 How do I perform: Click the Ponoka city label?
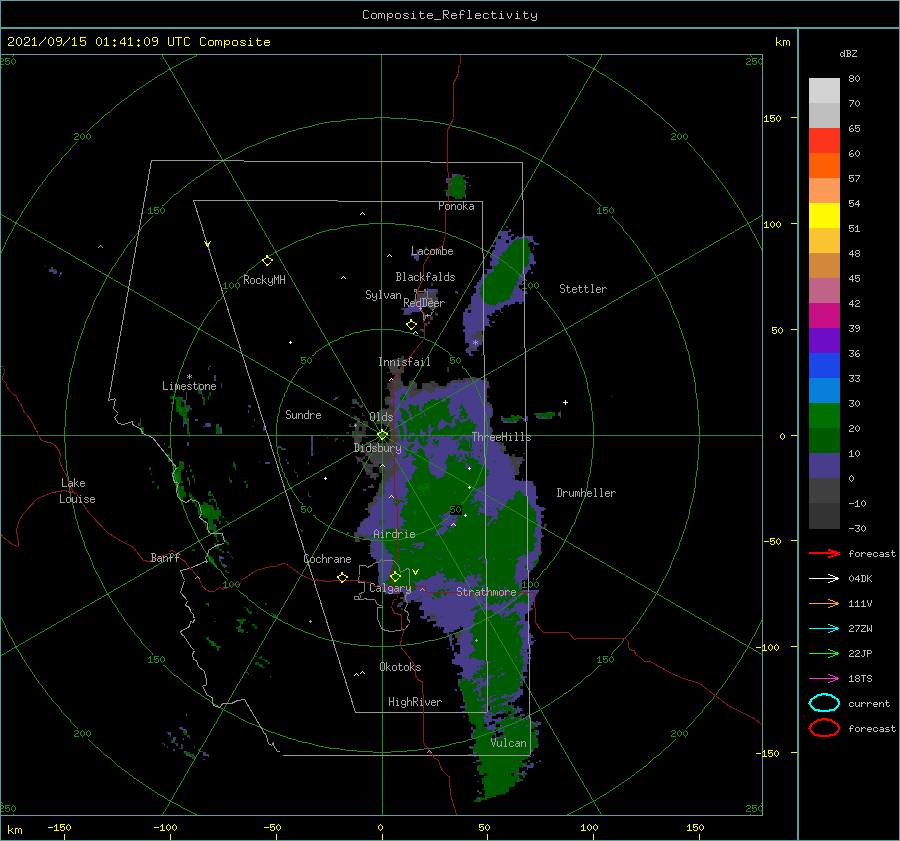click(x=456, y=206)
